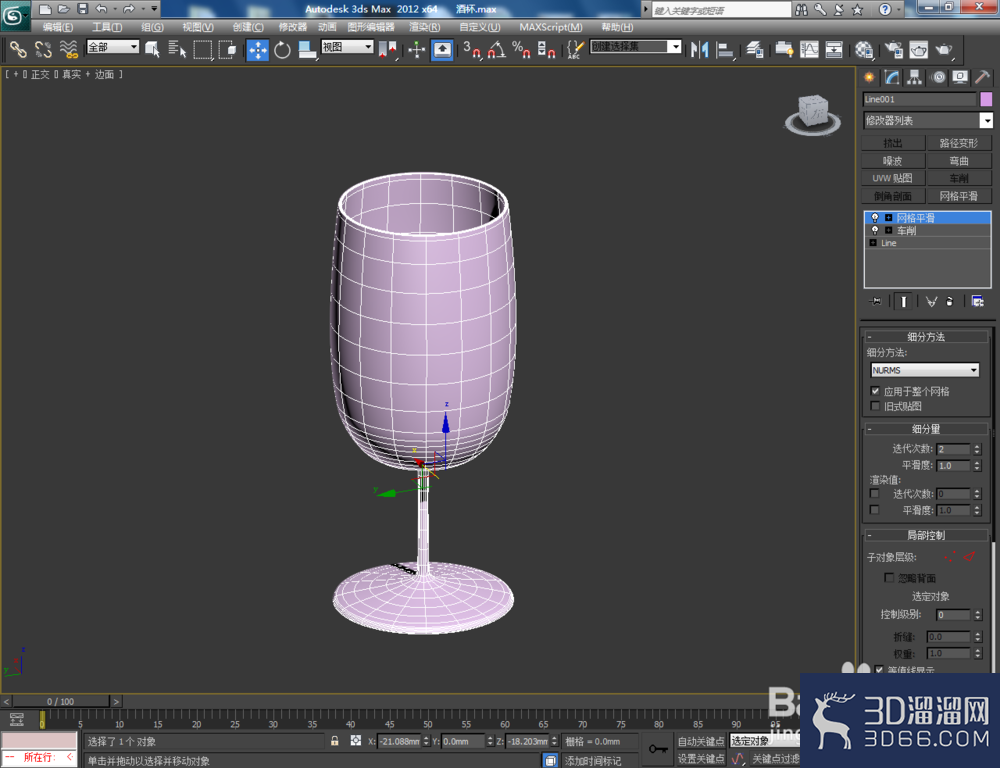Toggle Selection Lock padlock icon
The image size is (1000, 768).
(334, 741)
